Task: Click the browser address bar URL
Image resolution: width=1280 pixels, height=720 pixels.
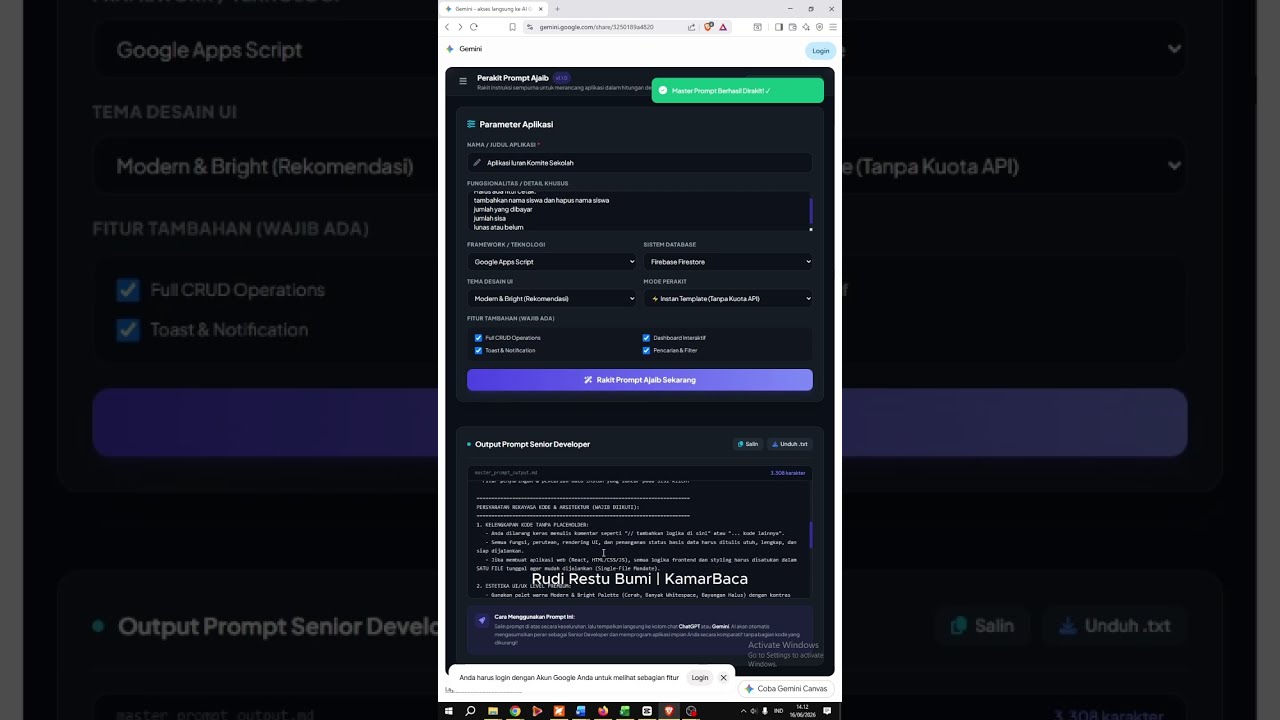Action: tap(596, 27)
